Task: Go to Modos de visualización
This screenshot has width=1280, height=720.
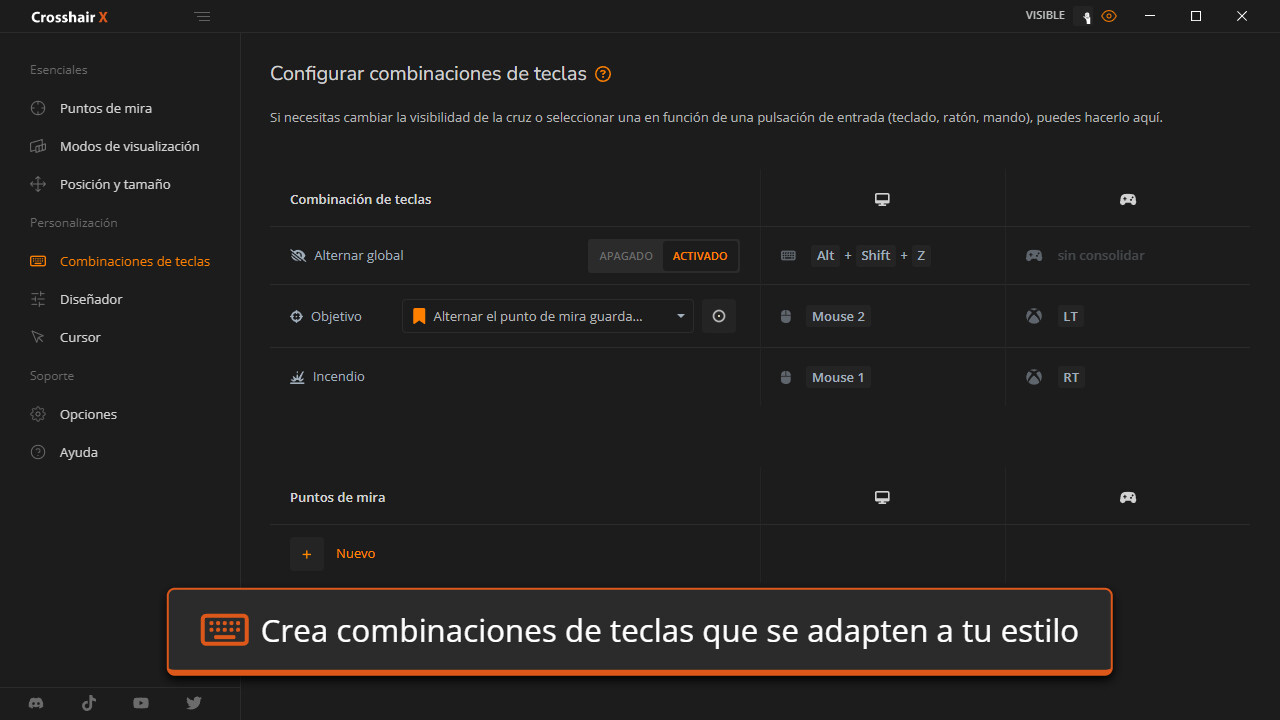Action: [129, 146]
